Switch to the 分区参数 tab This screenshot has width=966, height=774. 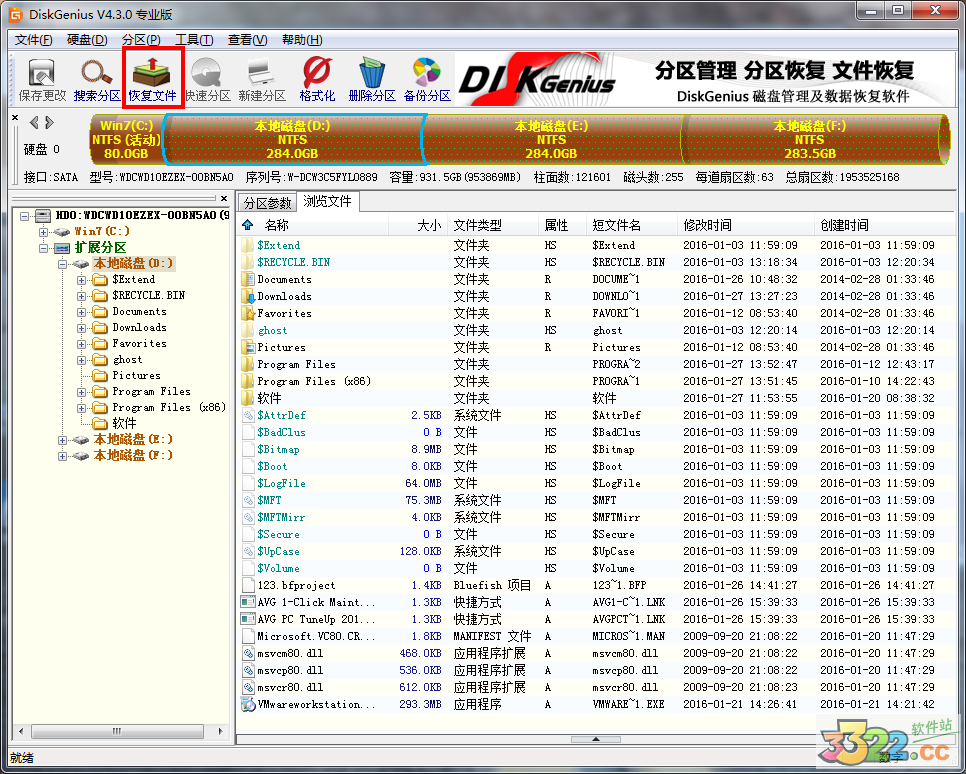(267, 202)
